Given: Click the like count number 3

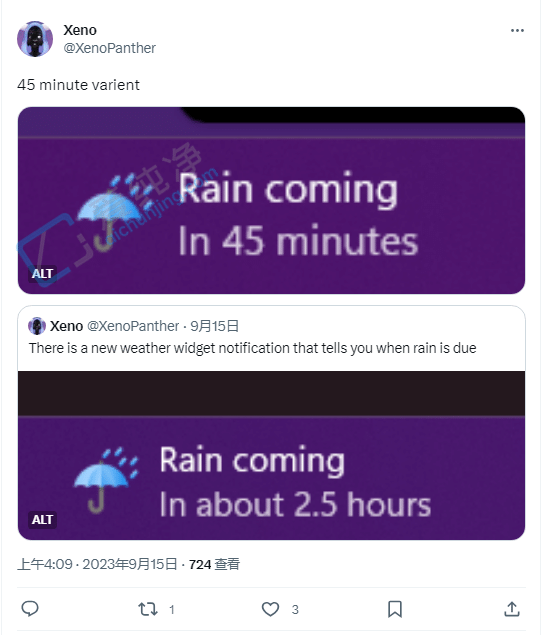Looking at the screenshot, I should pyautogui.click(x=295, y=609).
